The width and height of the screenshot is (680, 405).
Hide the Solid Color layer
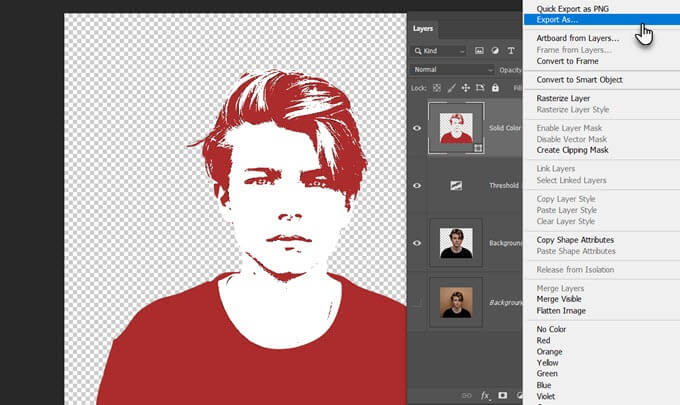coord(417,128)
